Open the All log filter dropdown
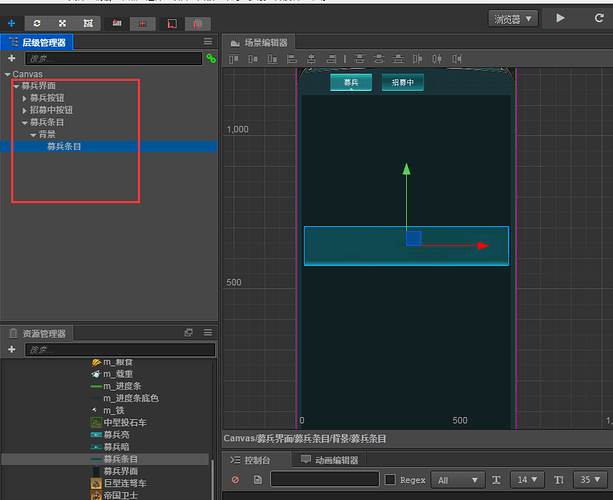The width and height of the screenshot is (613, 500). click(458, 481)
